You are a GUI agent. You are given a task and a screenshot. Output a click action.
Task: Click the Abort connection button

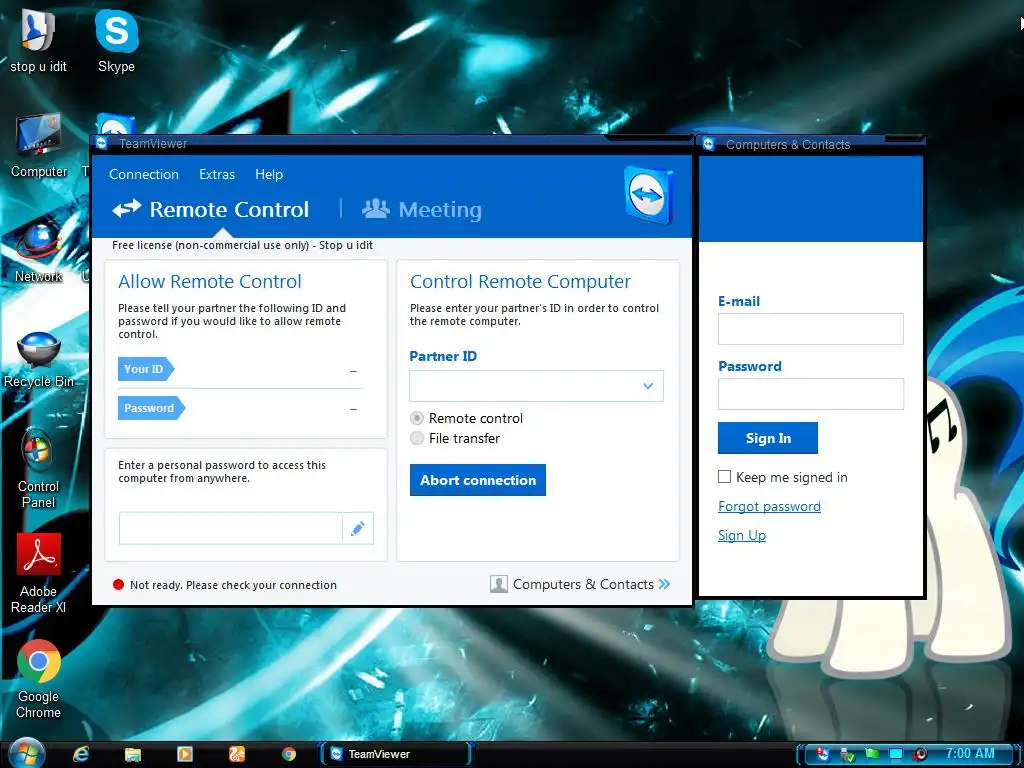[477, 480]
